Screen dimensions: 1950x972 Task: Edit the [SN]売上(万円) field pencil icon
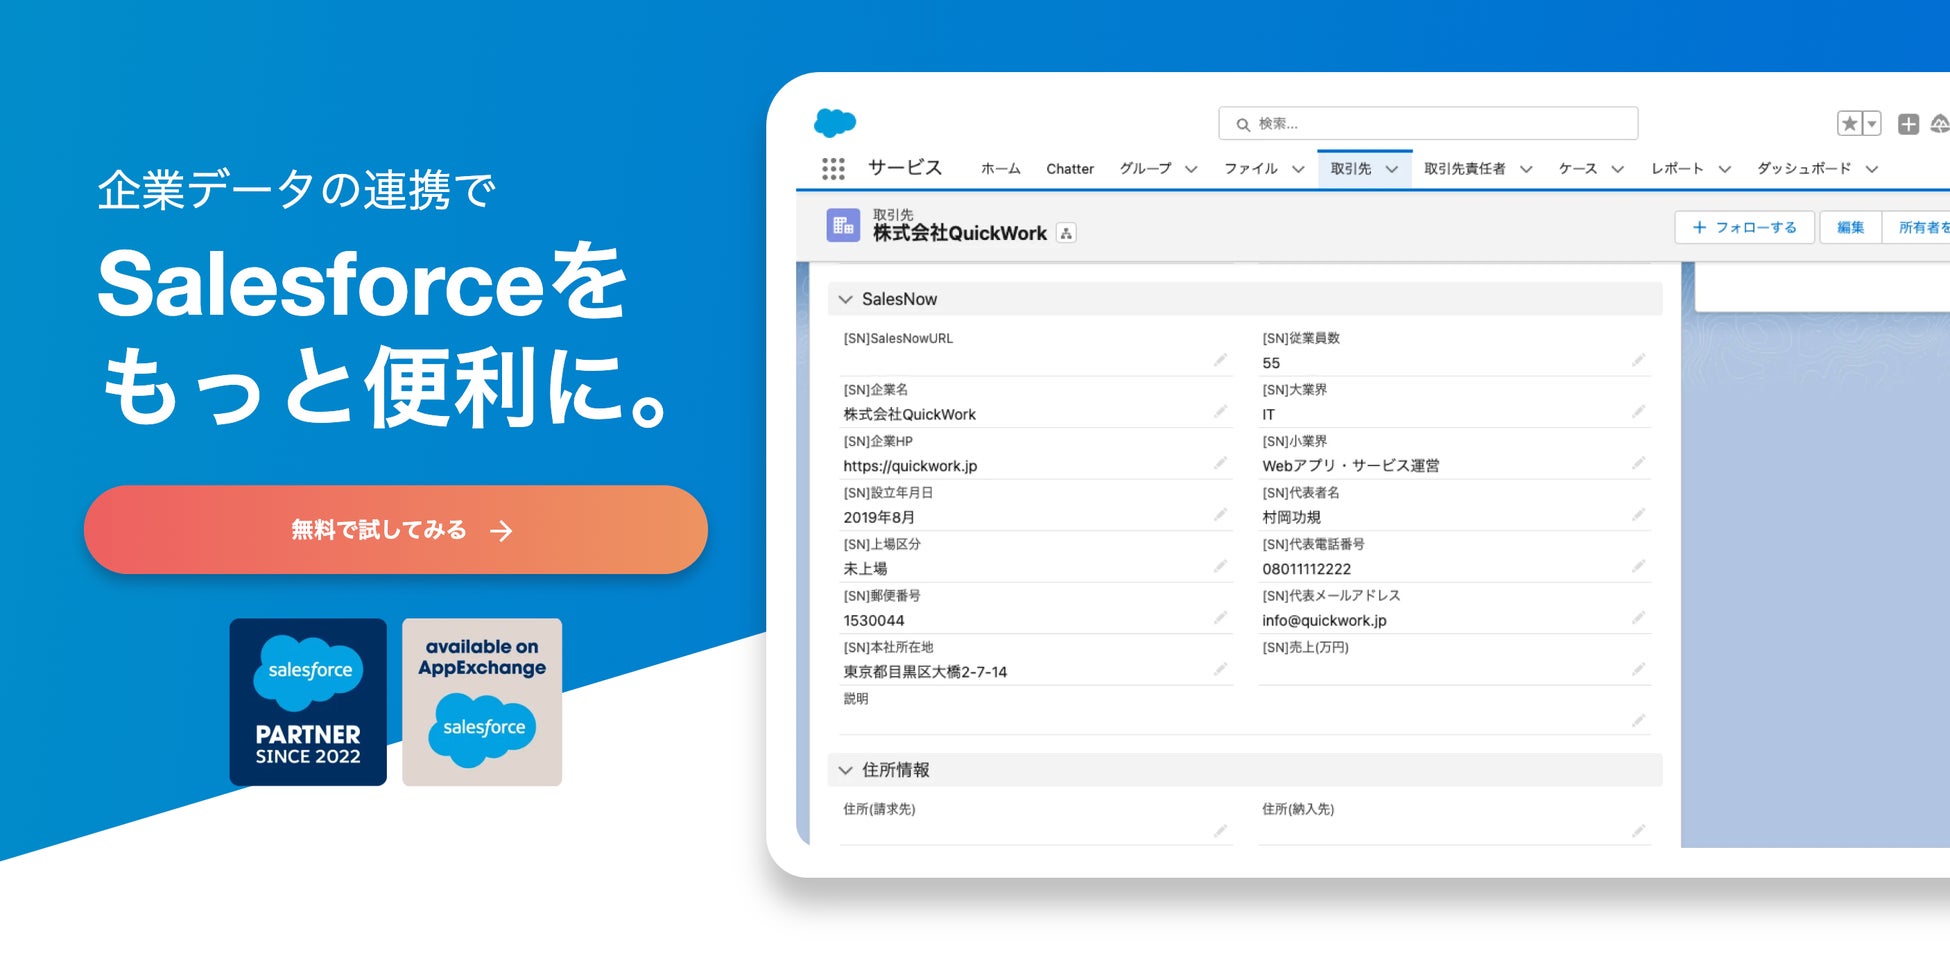point(1638,669)
